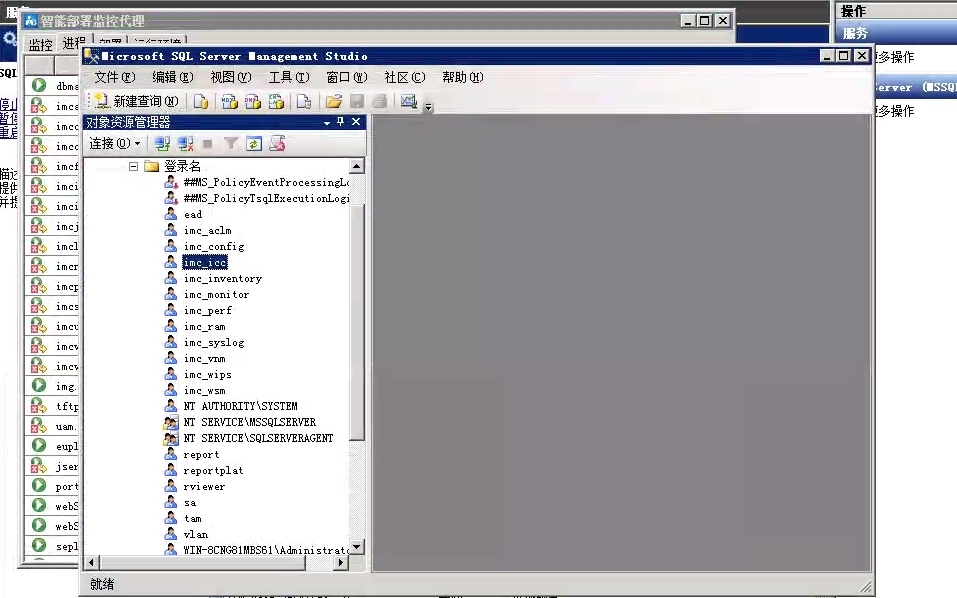957x598 pixels.
Task: Click the script with red mark icon
Action: coord(277,144)
